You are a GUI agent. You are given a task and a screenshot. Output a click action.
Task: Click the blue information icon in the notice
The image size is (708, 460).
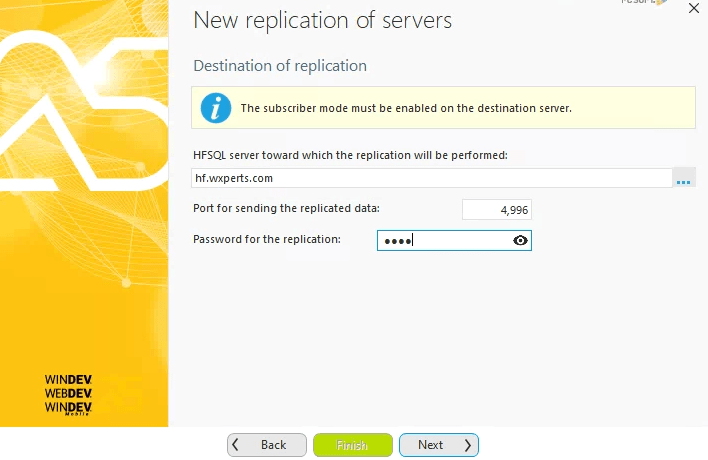pyautogui.click(x=215, y=108)
